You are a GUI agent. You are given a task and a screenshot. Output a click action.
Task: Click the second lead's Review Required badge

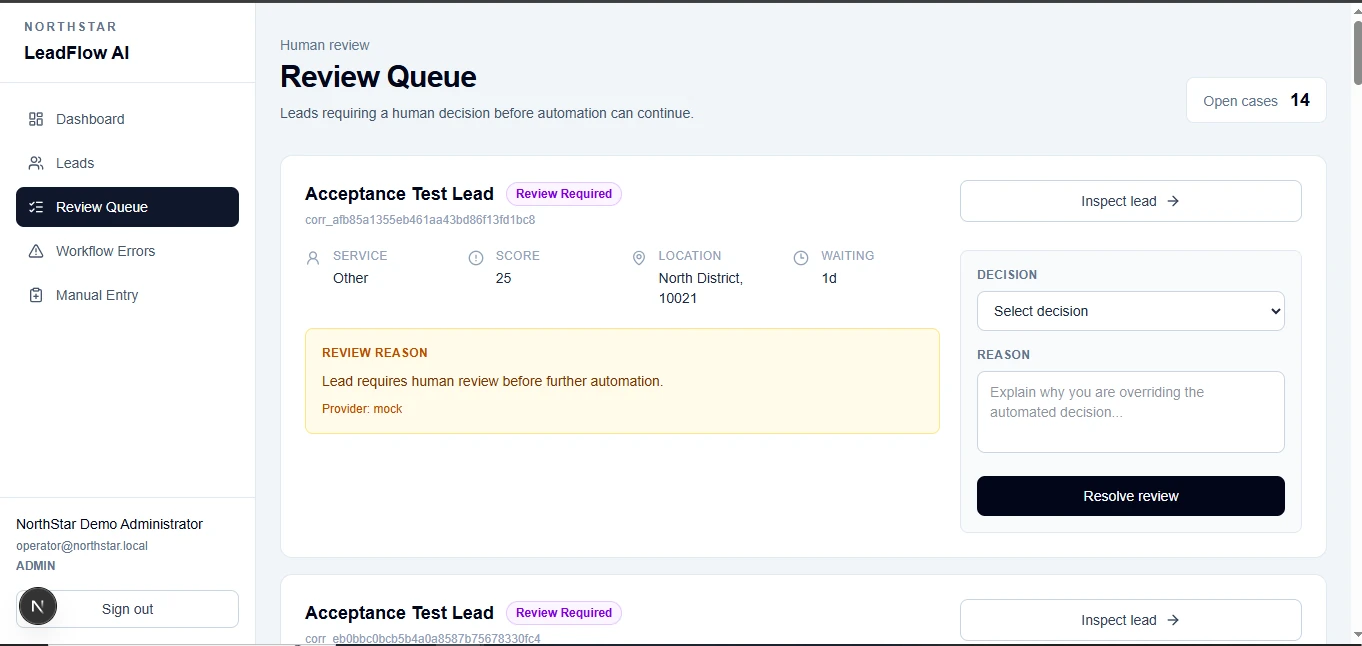(x=564, y=613)
